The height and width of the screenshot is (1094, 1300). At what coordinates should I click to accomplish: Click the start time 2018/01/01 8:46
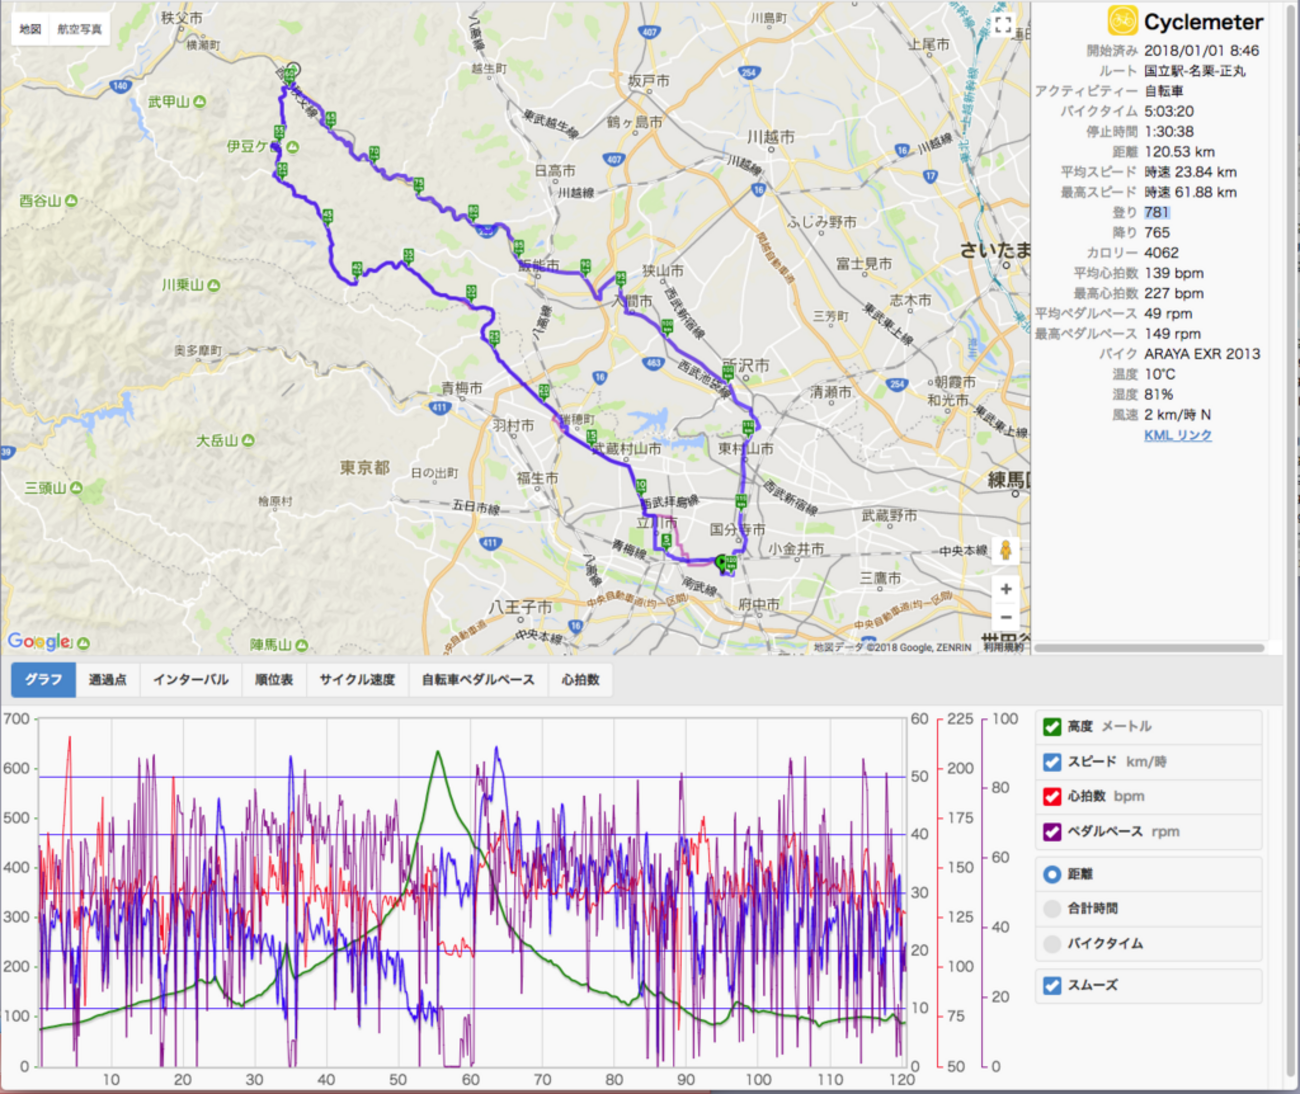1202,51
